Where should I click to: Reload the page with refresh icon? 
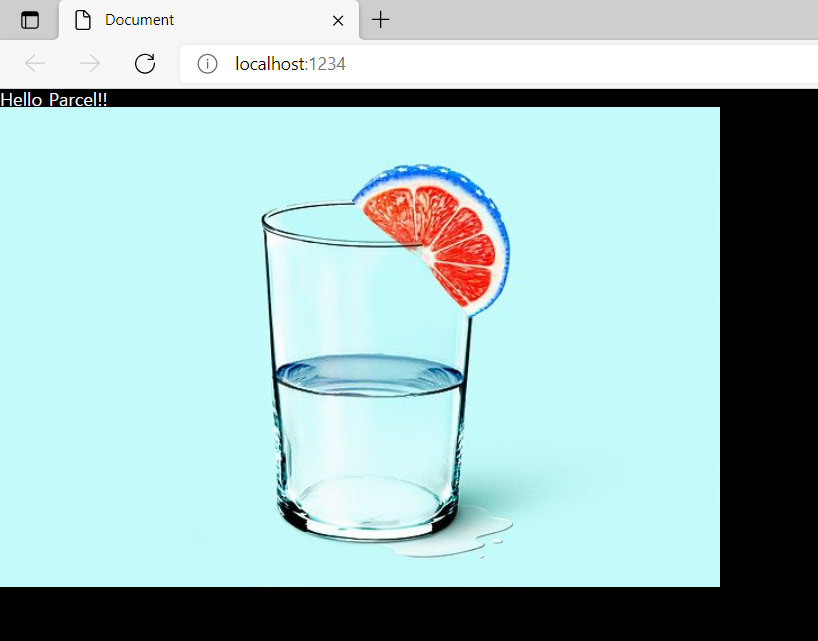(x=145, y=64)
